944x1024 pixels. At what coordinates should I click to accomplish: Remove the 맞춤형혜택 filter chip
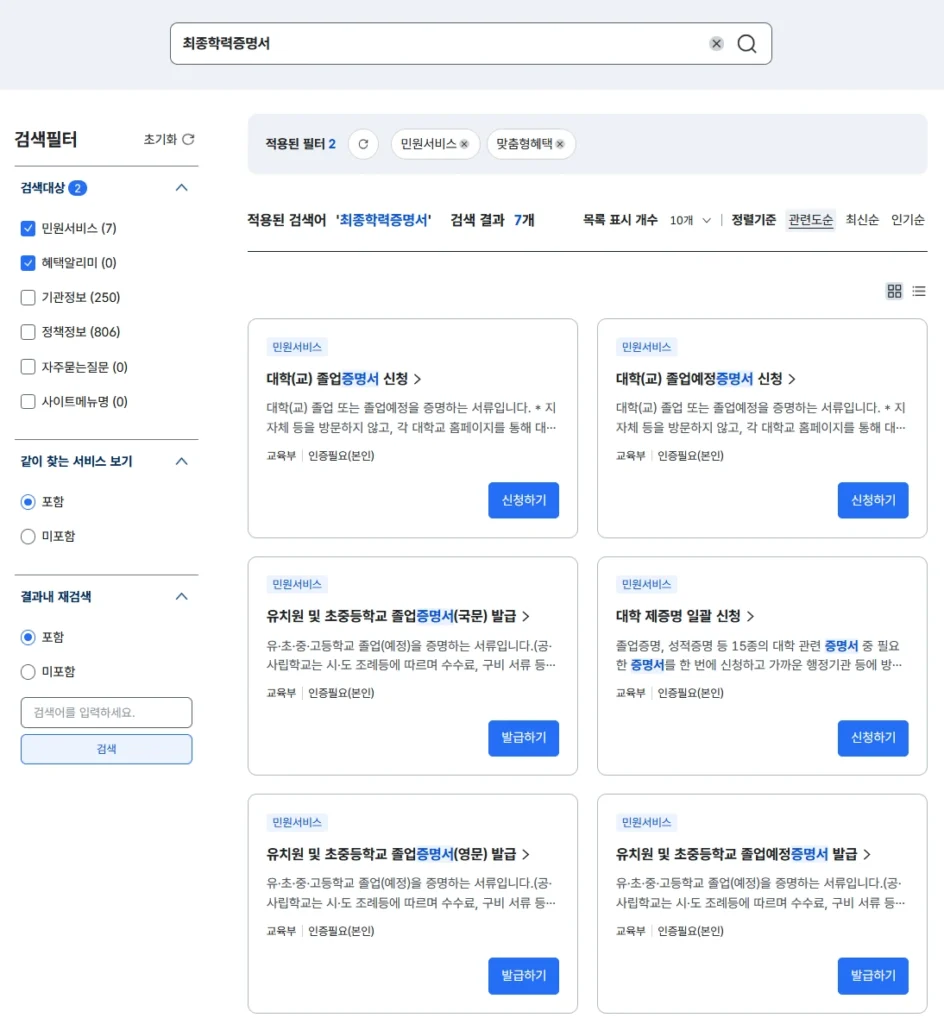coord(560,144)
